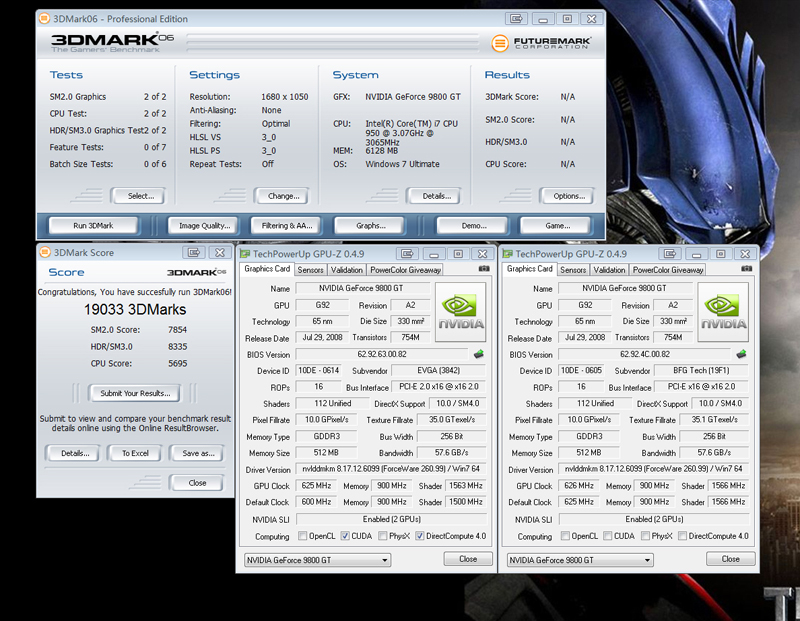Click Driver Version field in left GPU-Z
This screenshot has width=800, height=621.
pos(391,469)
